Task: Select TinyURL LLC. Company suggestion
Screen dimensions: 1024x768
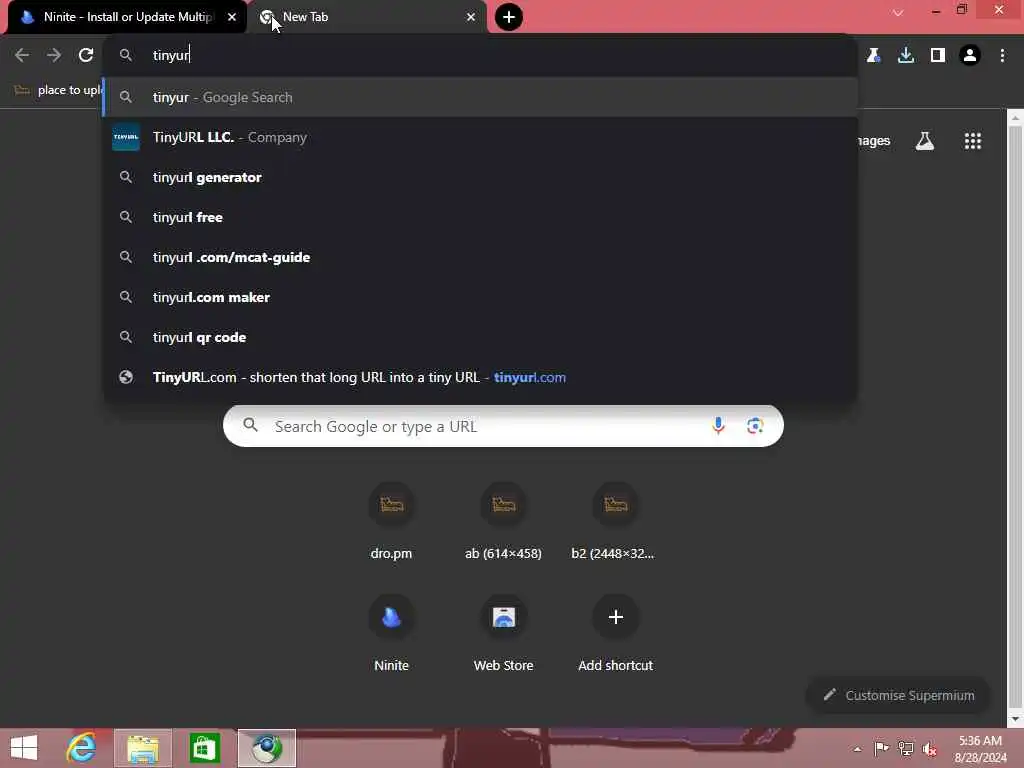Action: (x=481, y=137)
